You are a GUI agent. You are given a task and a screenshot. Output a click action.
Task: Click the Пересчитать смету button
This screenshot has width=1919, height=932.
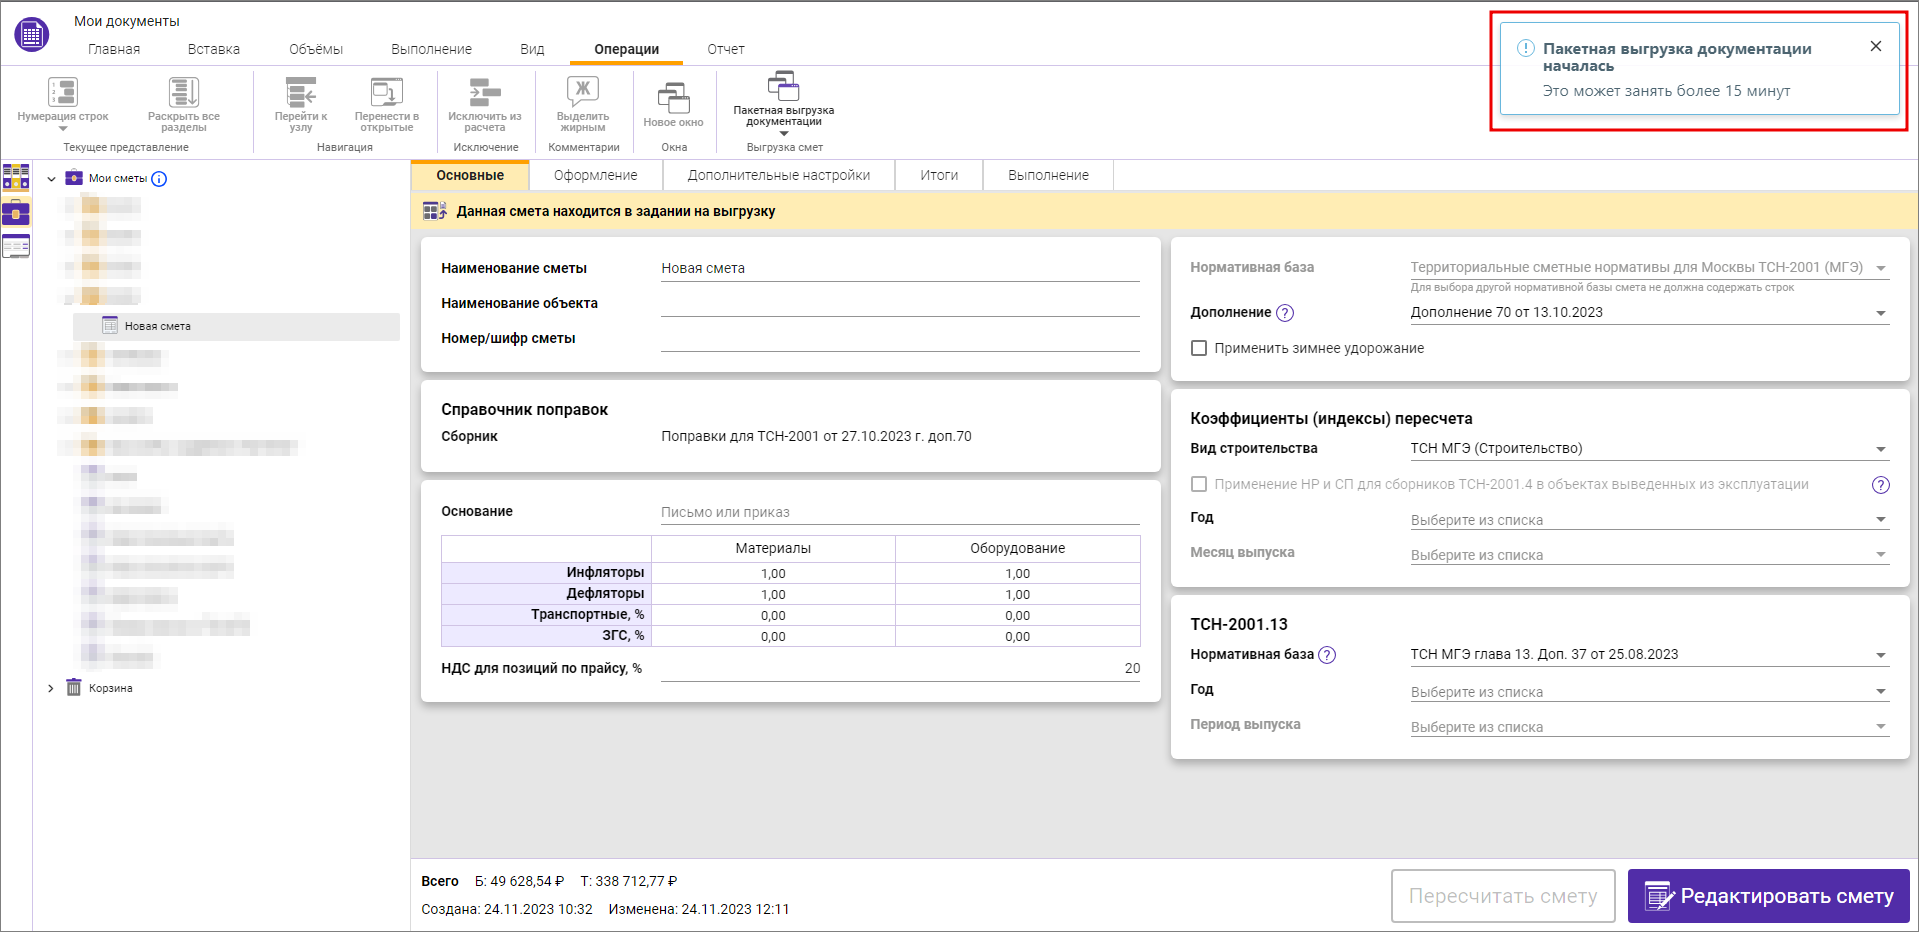pos(1502,896)
